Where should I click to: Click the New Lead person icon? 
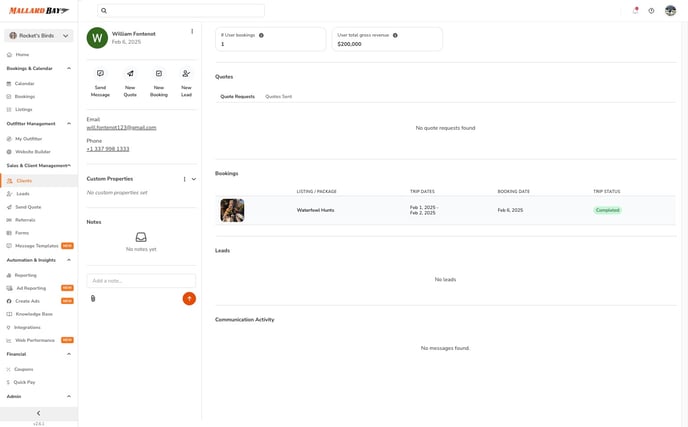click(x=186, y=74)
